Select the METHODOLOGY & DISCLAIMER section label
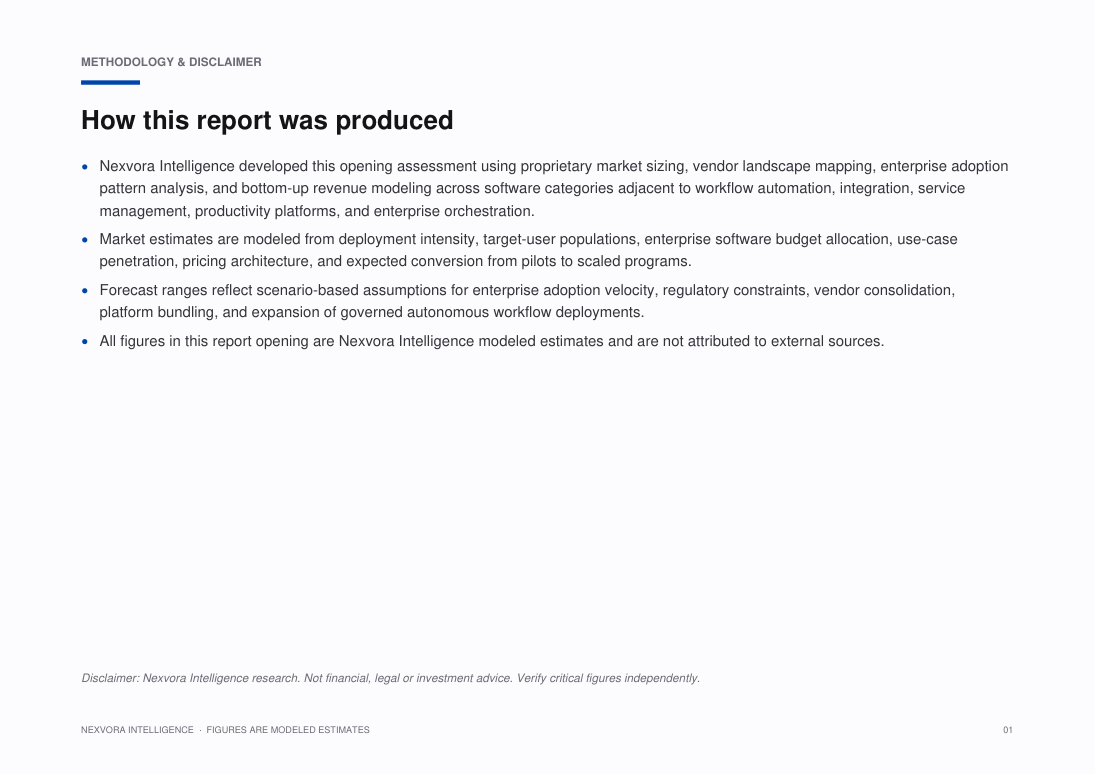The image size is (1095, 774). pyautogui.click(x=171, y=62)
